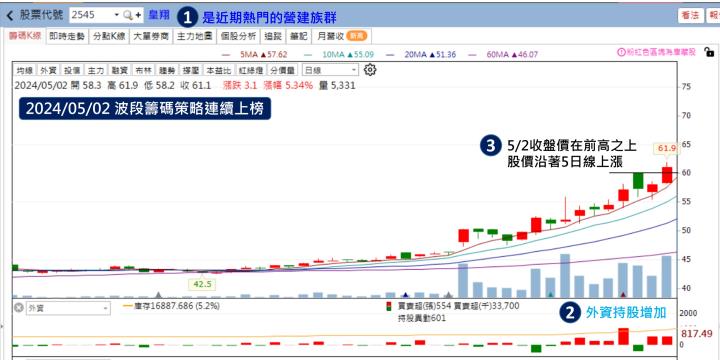The height and width of the screenshot is (360, 720).
Task: Toggle the 外資 overlay button
Action: pyautogui.click(x=48, y=70)
